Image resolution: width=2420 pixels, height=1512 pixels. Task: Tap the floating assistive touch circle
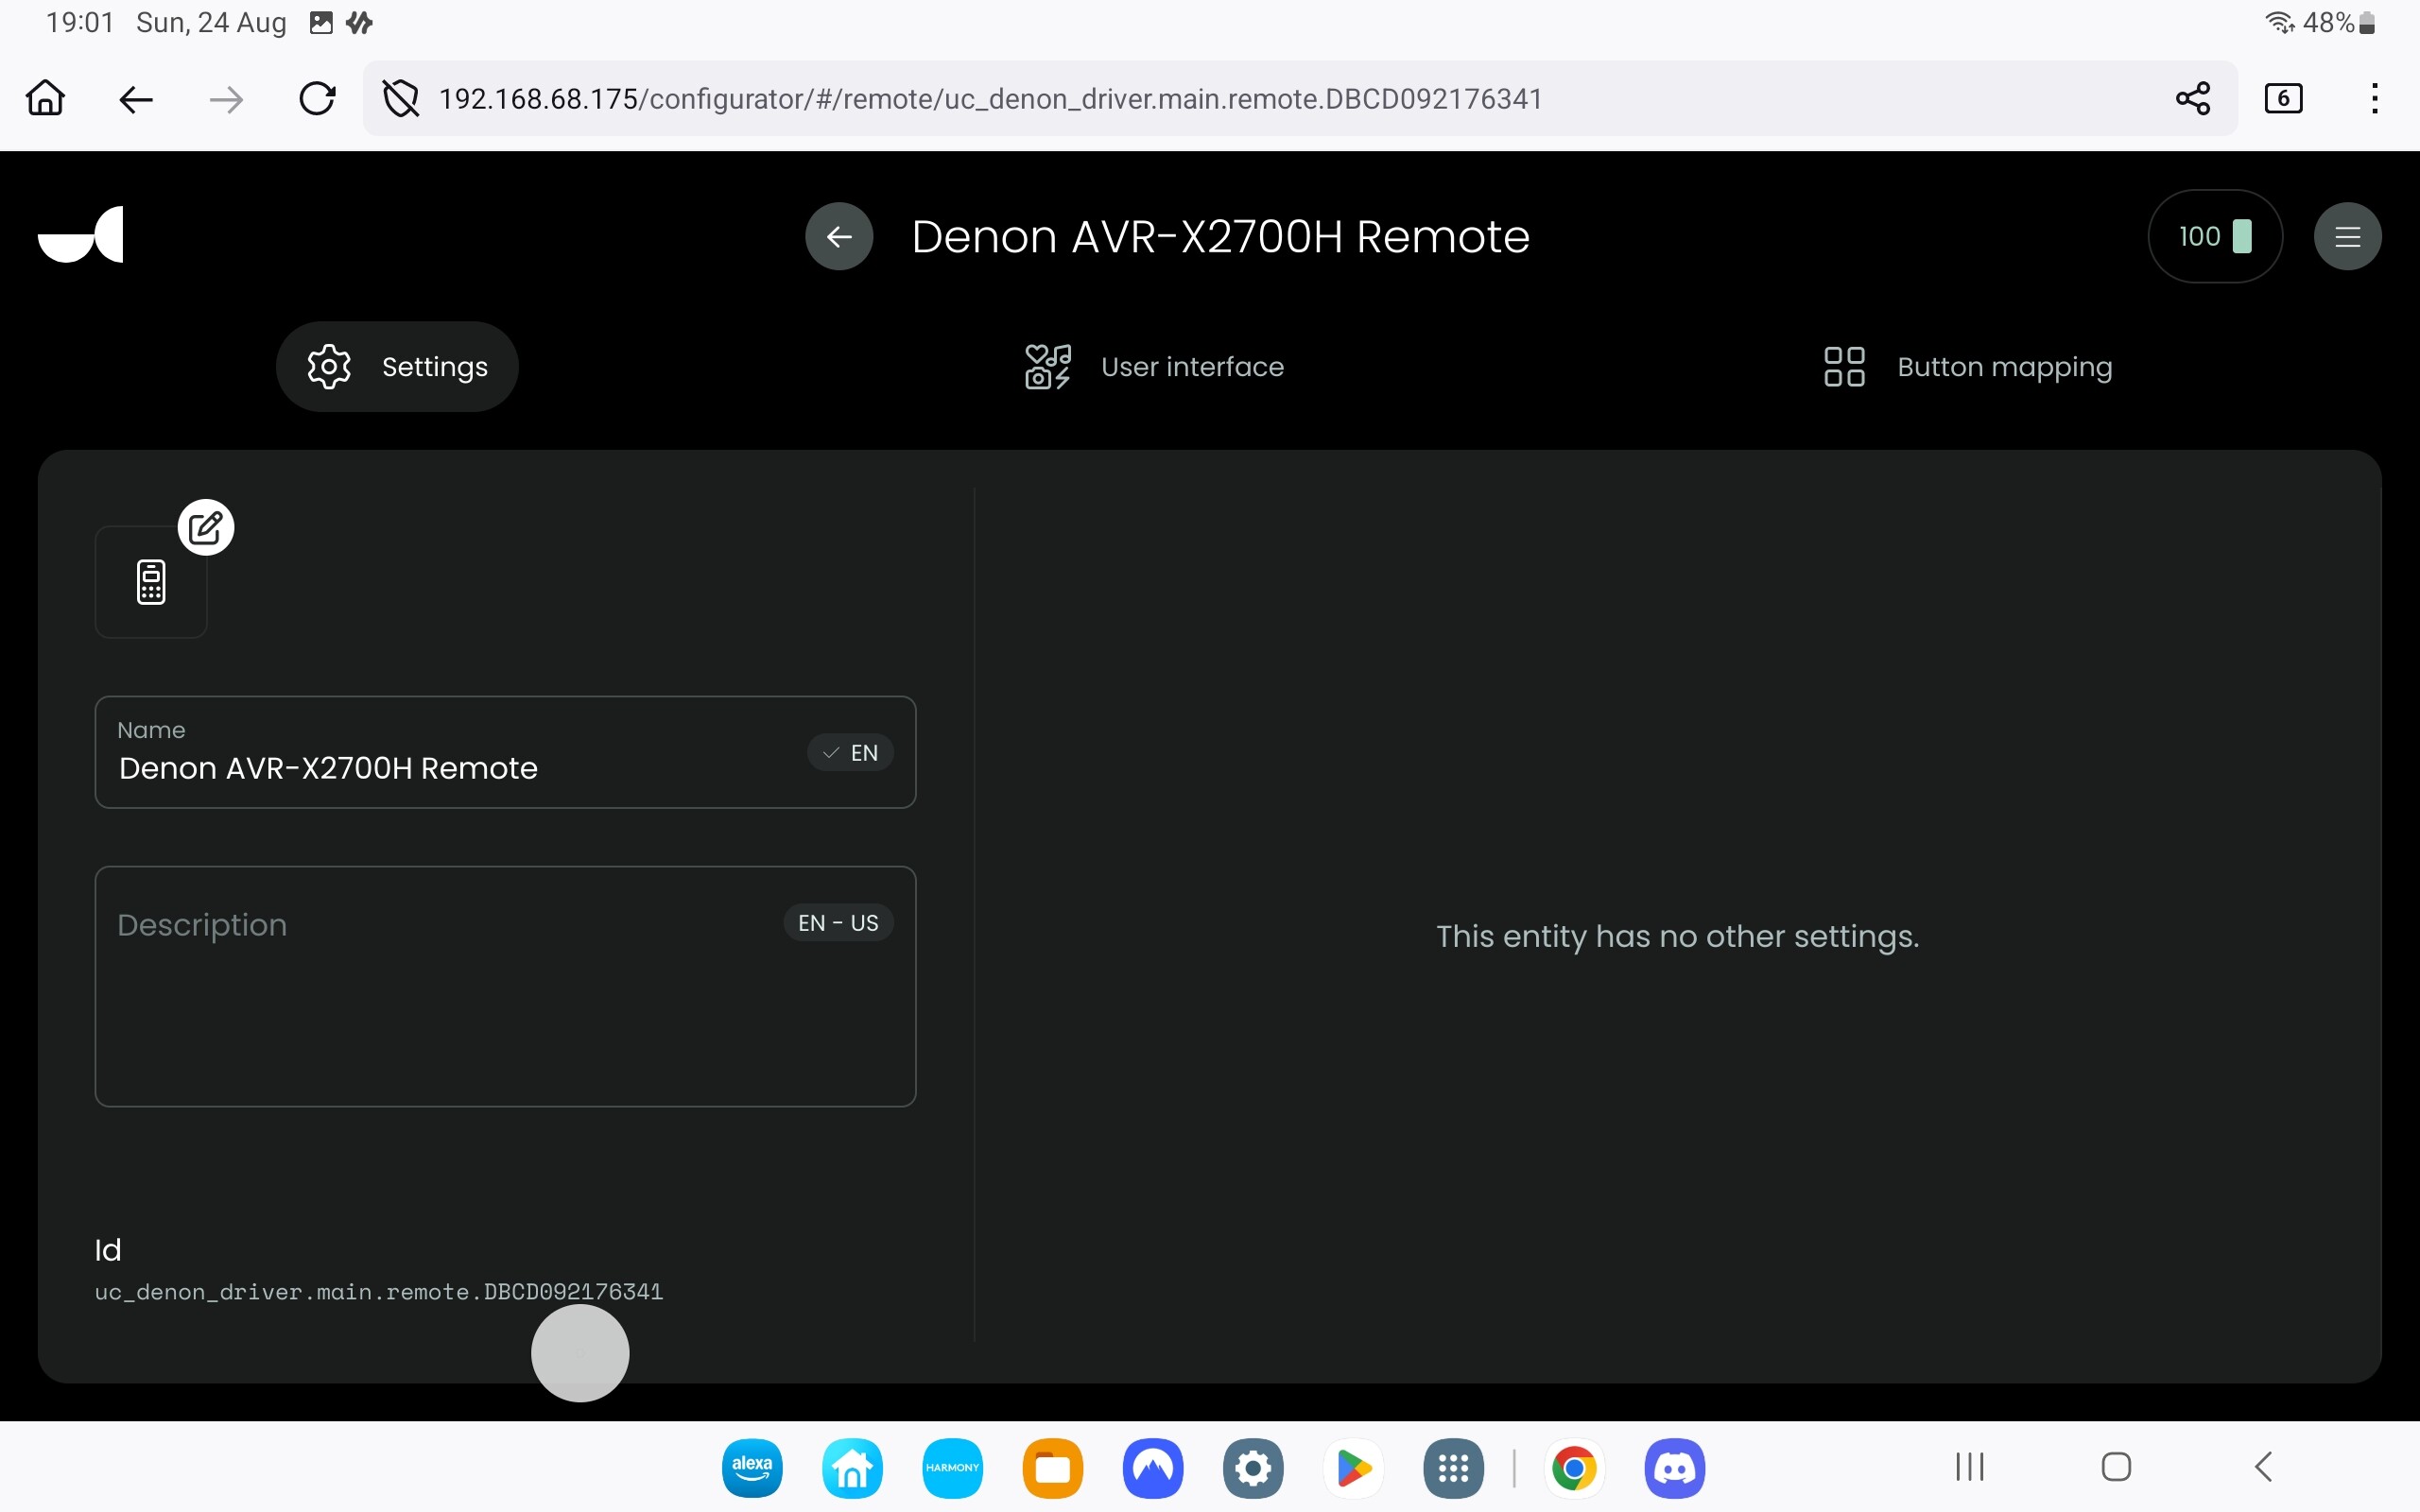click(x=580, y=1353)
